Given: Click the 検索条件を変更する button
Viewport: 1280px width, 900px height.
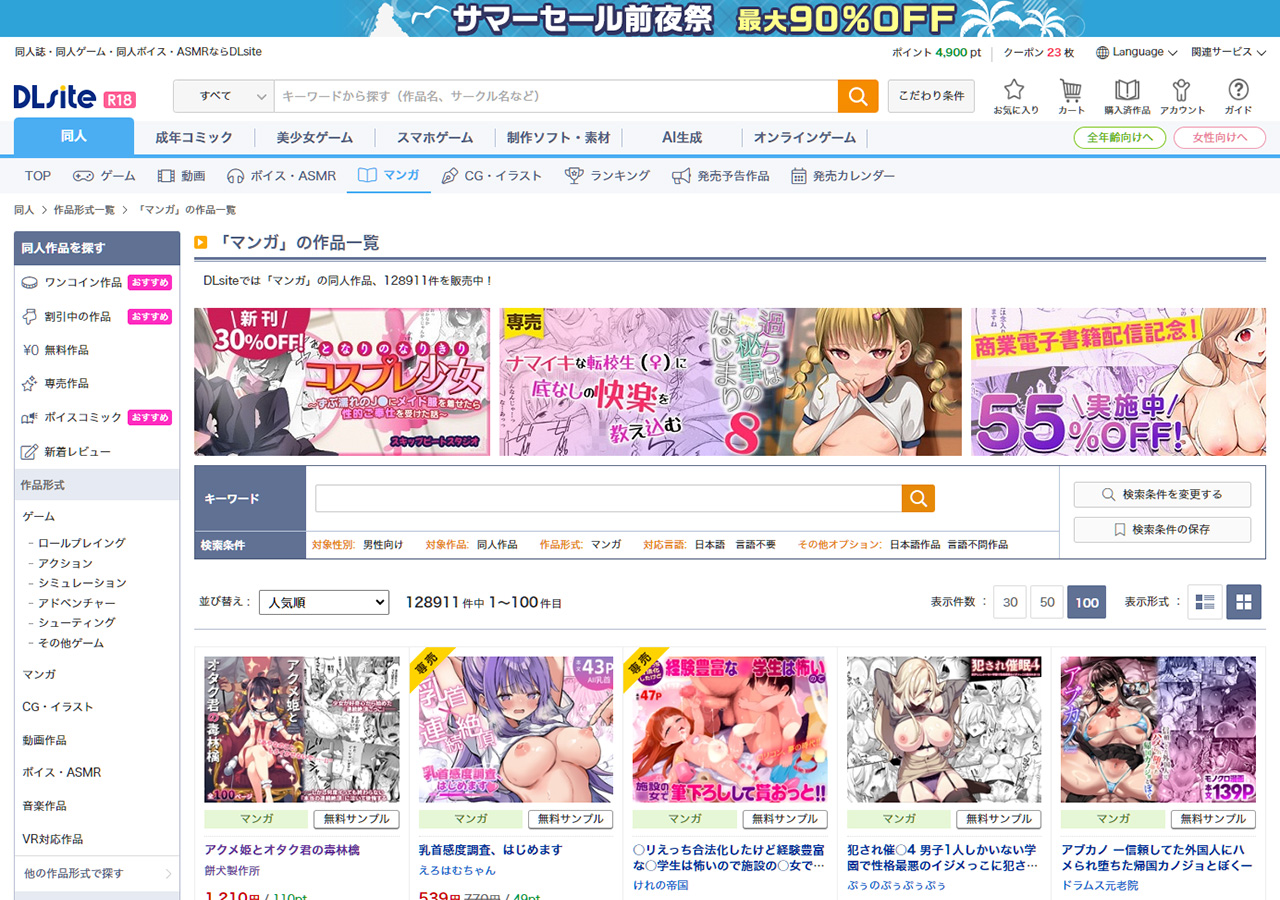Looking at the screenshot, I should (1162, 494).
